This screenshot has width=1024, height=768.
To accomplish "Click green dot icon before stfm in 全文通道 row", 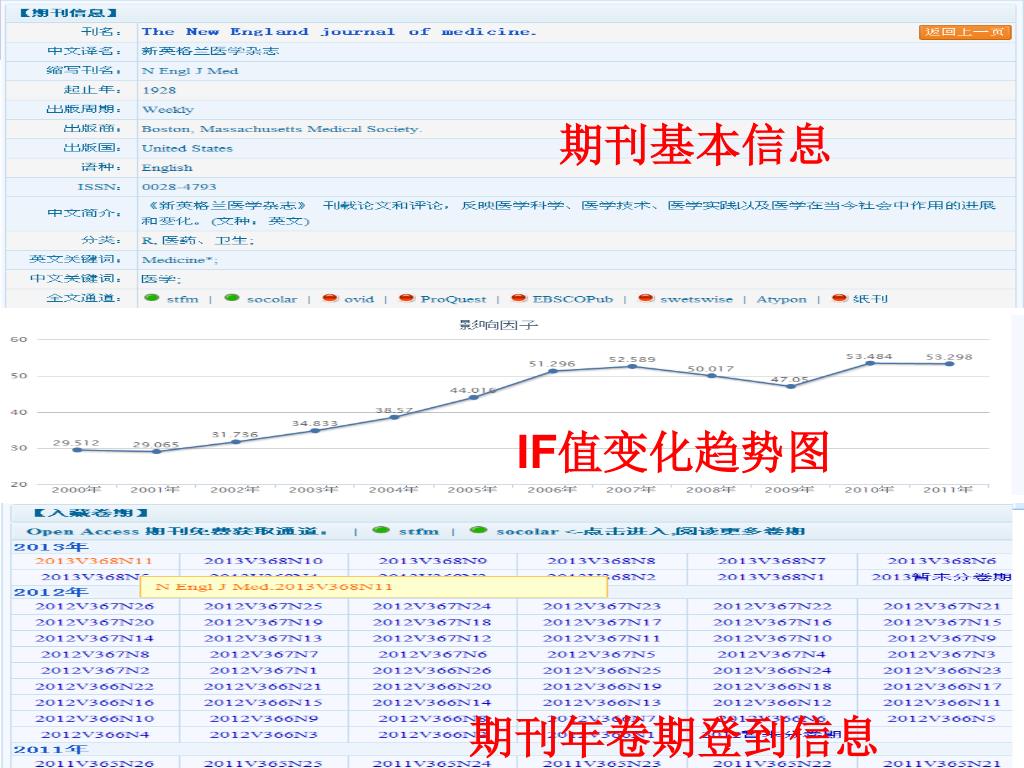I will point(152,298).
